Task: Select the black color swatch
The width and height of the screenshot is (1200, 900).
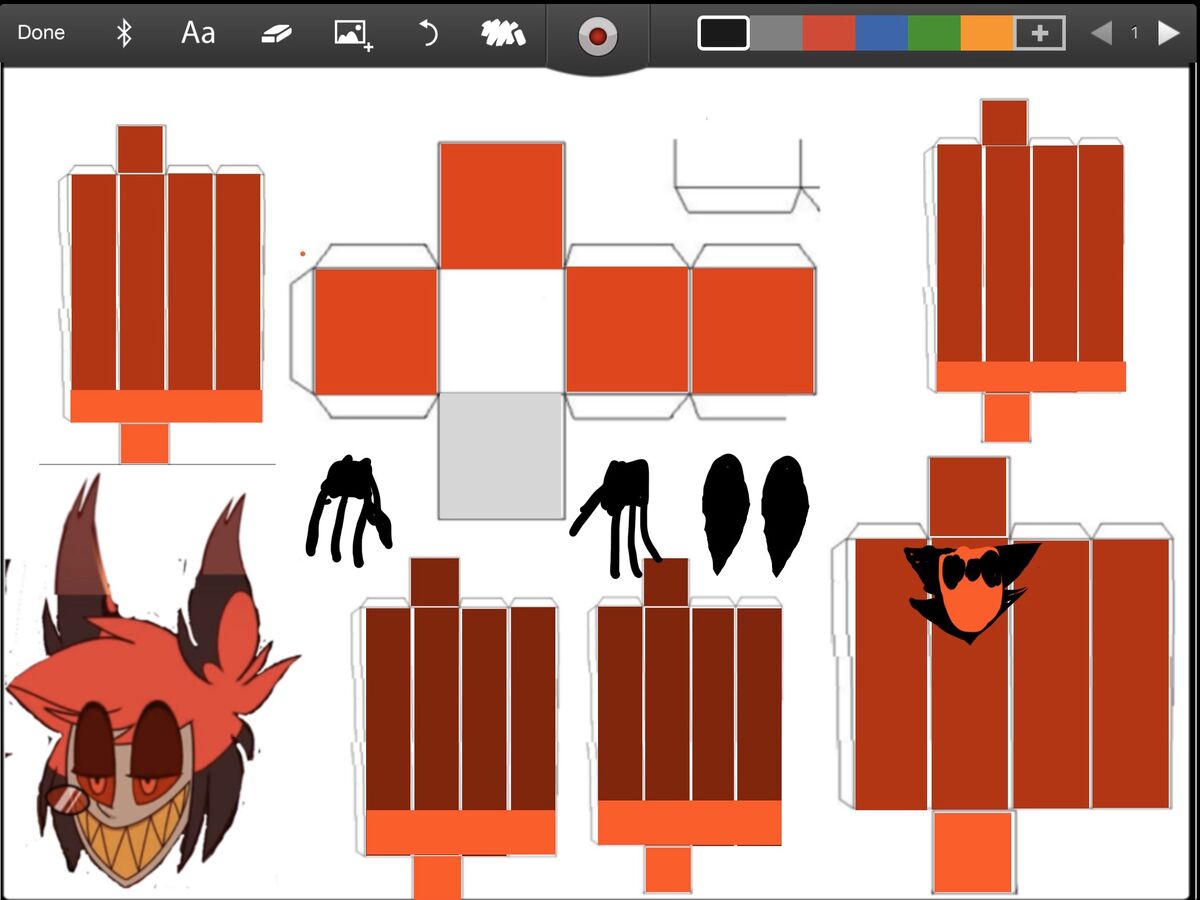Action: point(722,33)
